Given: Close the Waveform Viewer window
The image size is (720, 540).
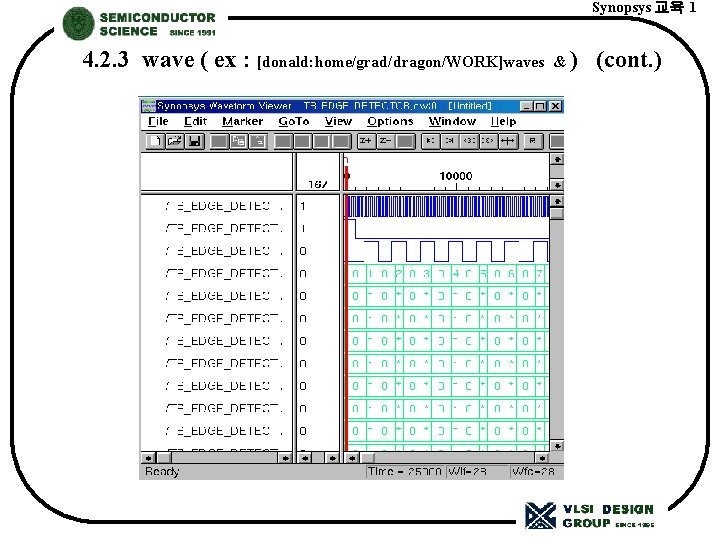Looking at the screenshot, I should pos(556,107).
